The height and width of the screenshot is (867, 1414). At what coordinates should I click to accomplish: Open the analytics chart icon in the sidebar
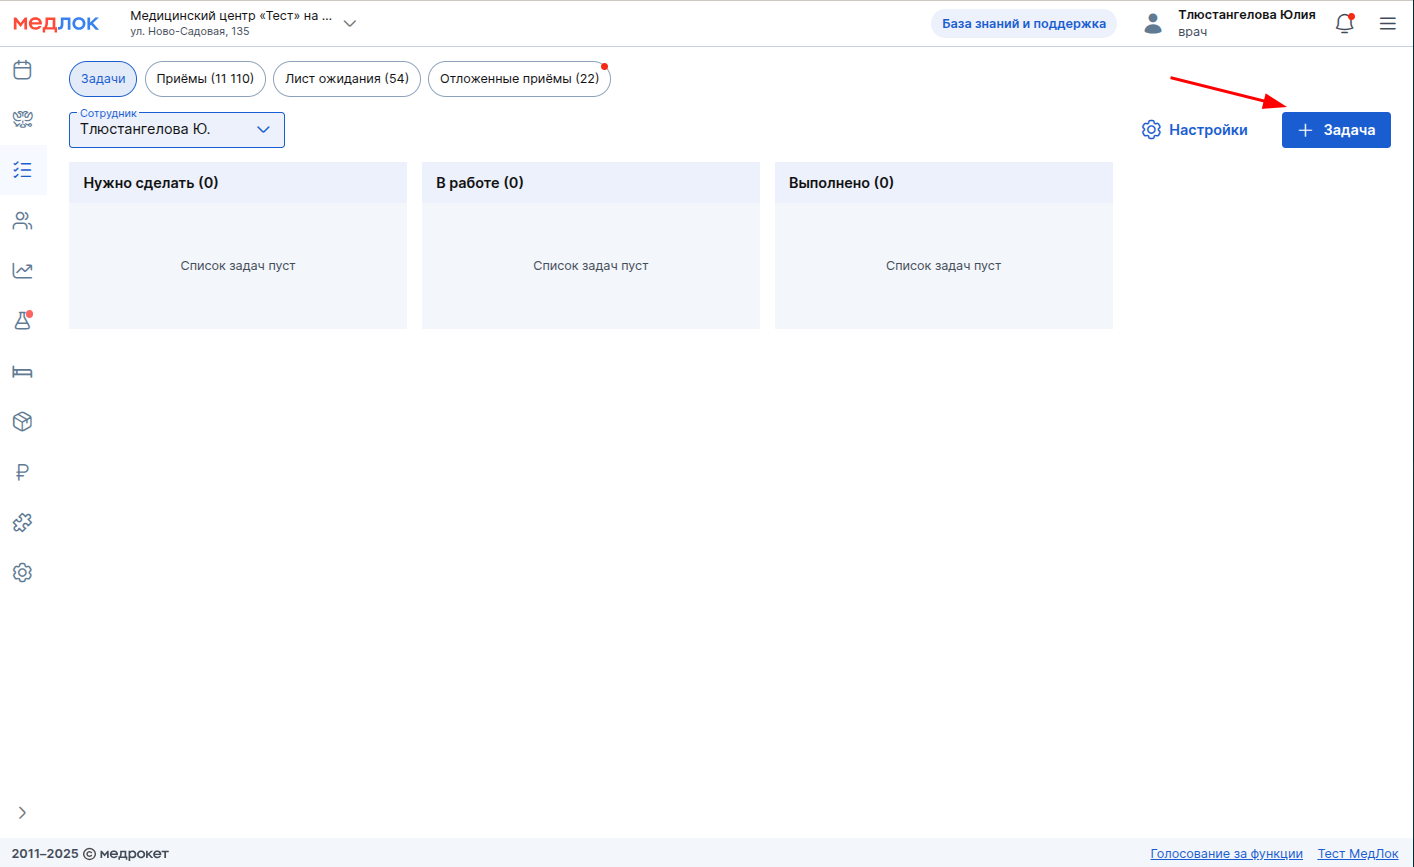click(22, 271)
